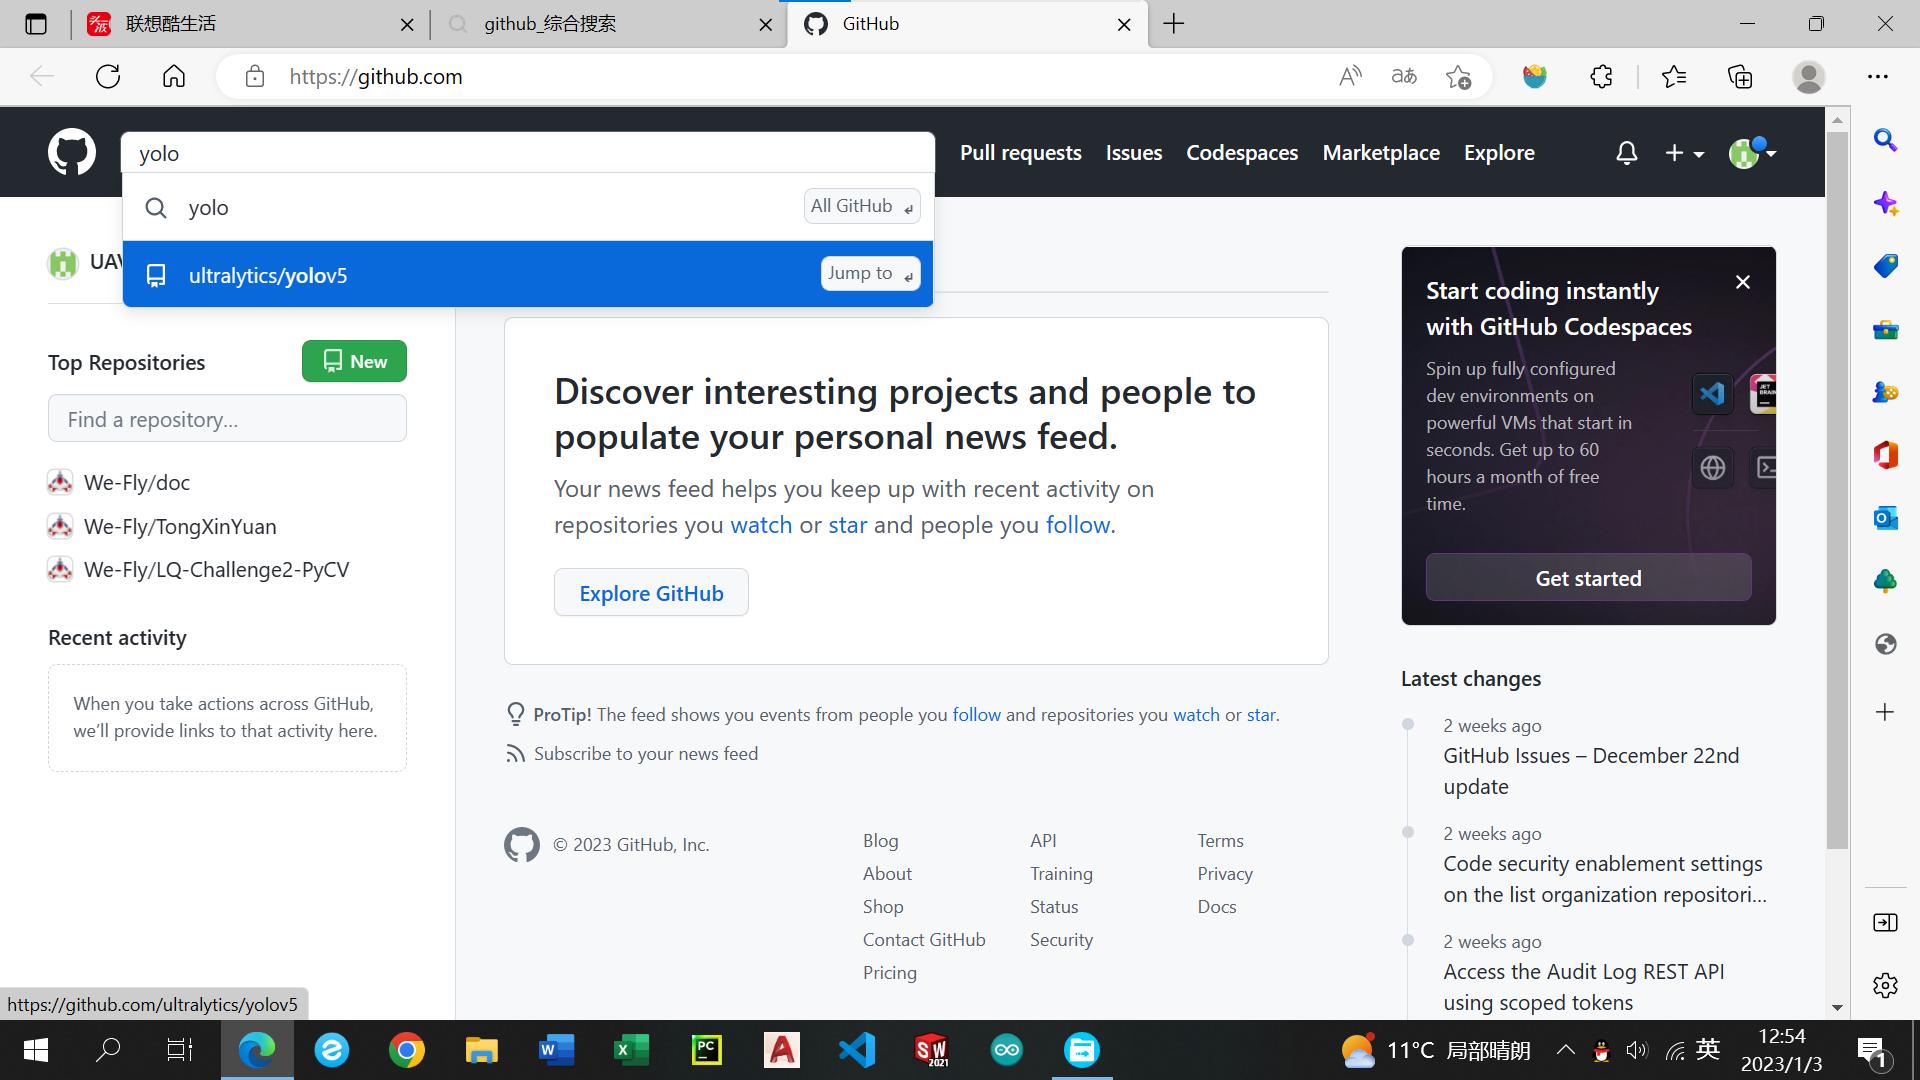Click the Edge extensions puzzle icon
The image size is (1920, 1080).
[x=1601, y=77]
